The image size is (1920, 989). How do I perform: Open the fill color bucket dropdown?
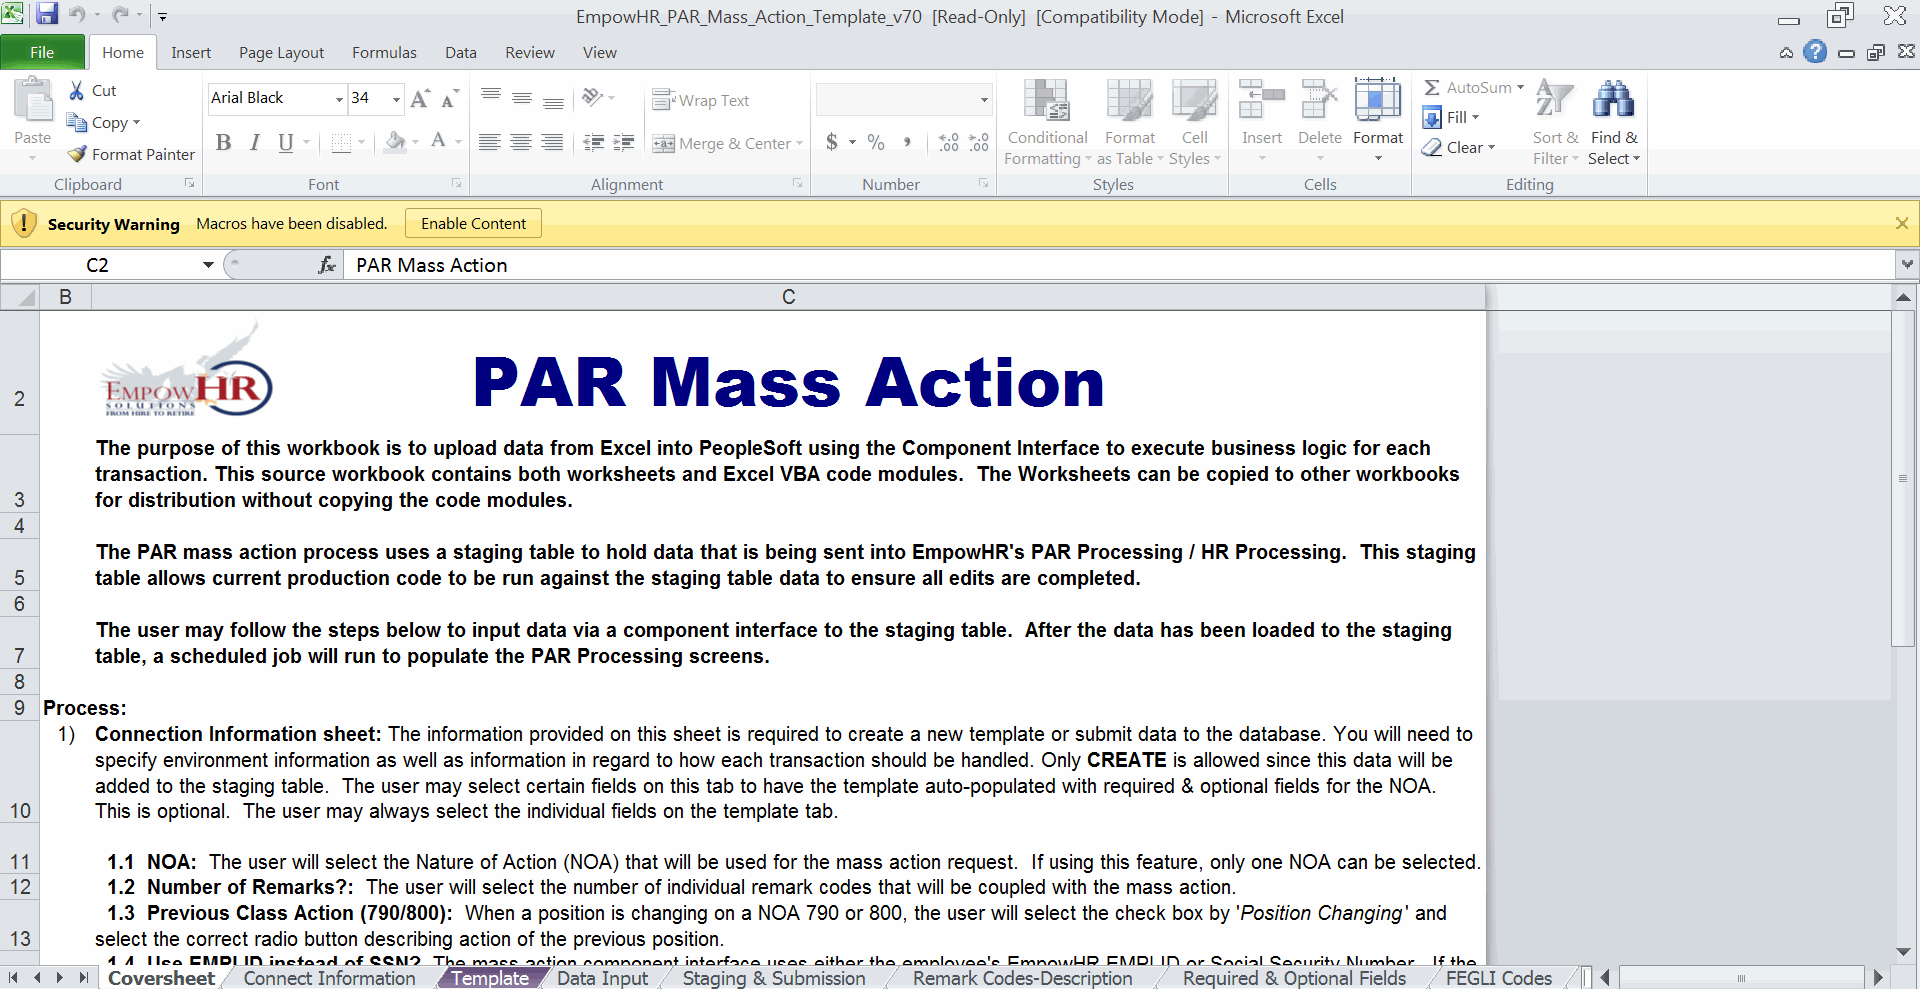(415, 142)
